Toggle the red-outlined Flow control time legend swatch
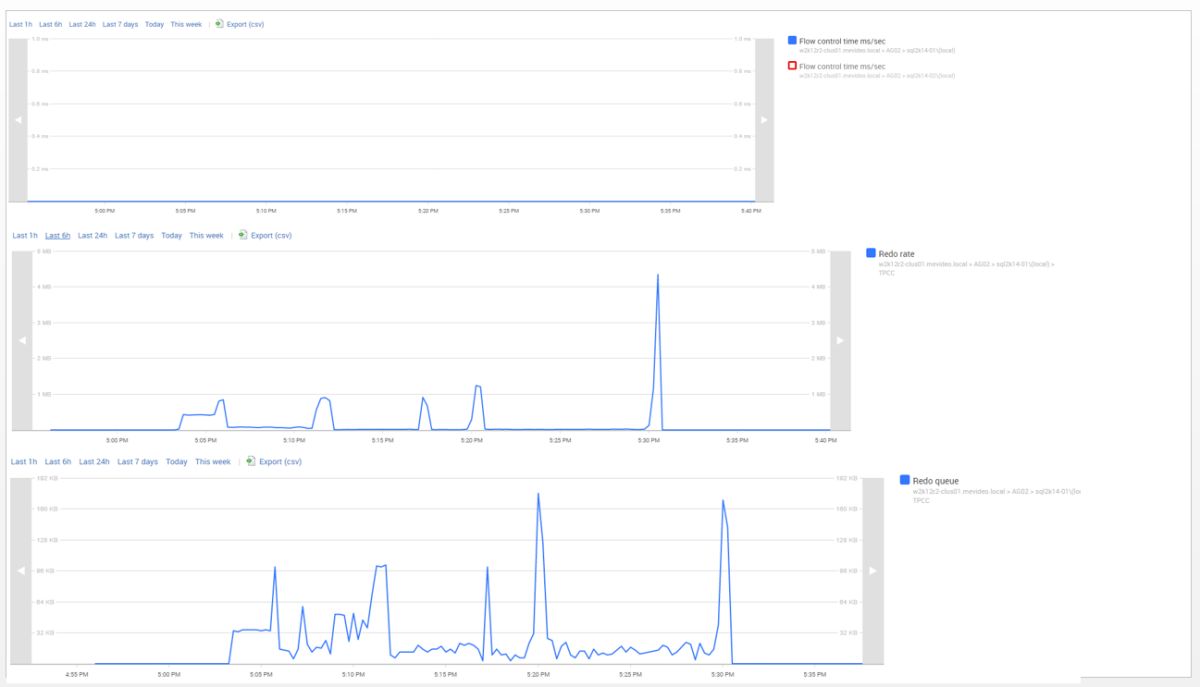Viewport: 1200px width, 687px height. tap(792, 66)
